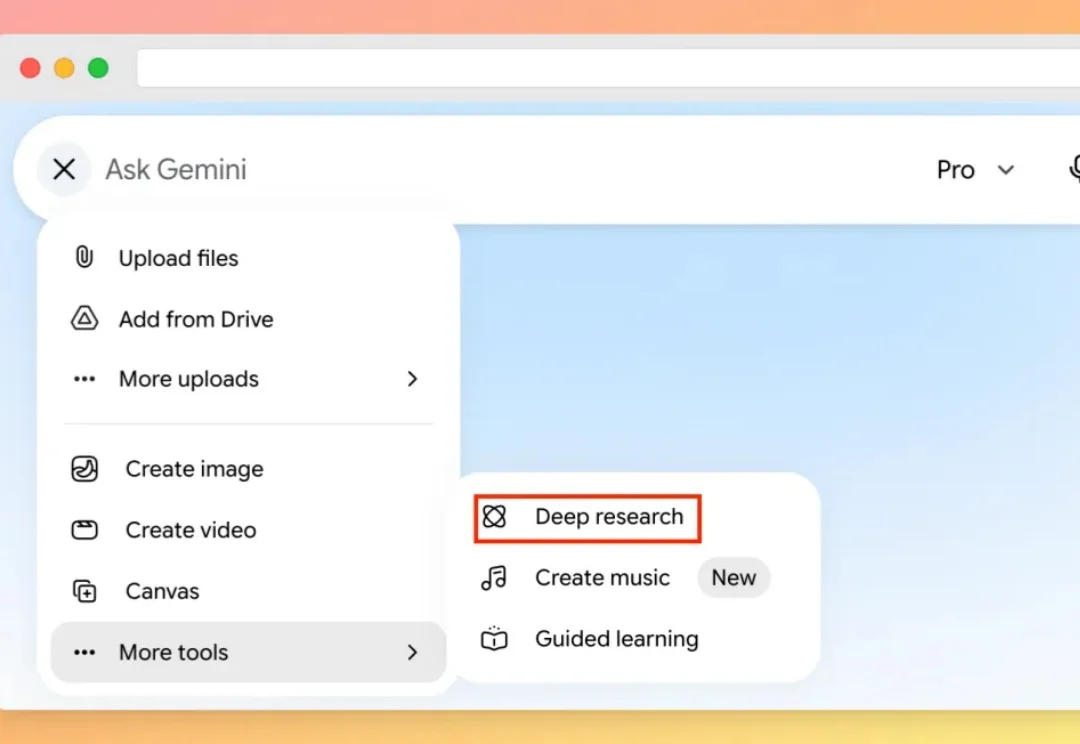Open the Pro model dropdown arrow

(x=1006, y=170)
